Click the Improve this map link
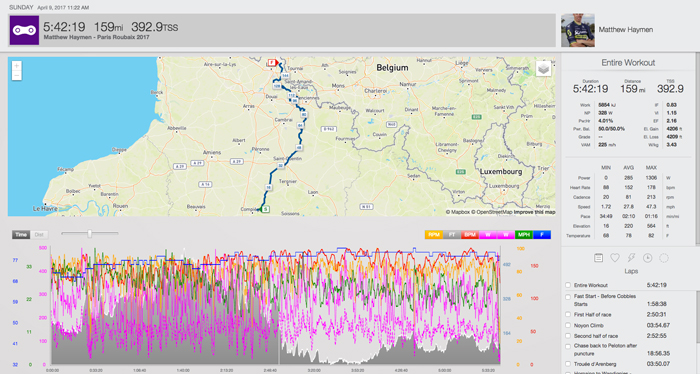 (534, 212)
